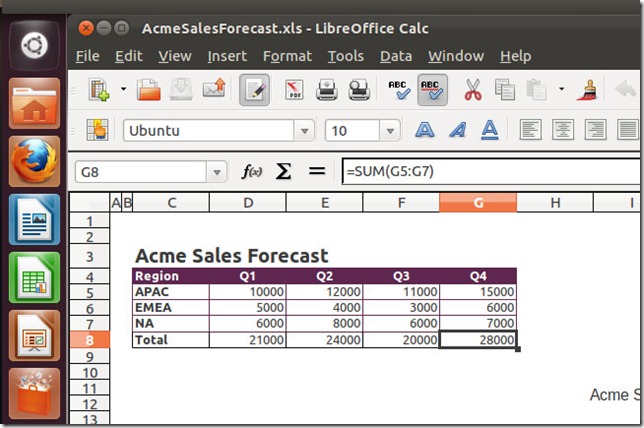The height and width of the screenshot is (428, 644).
Task: Expand the font name dropdown arrow
Action: coord(304,131)
